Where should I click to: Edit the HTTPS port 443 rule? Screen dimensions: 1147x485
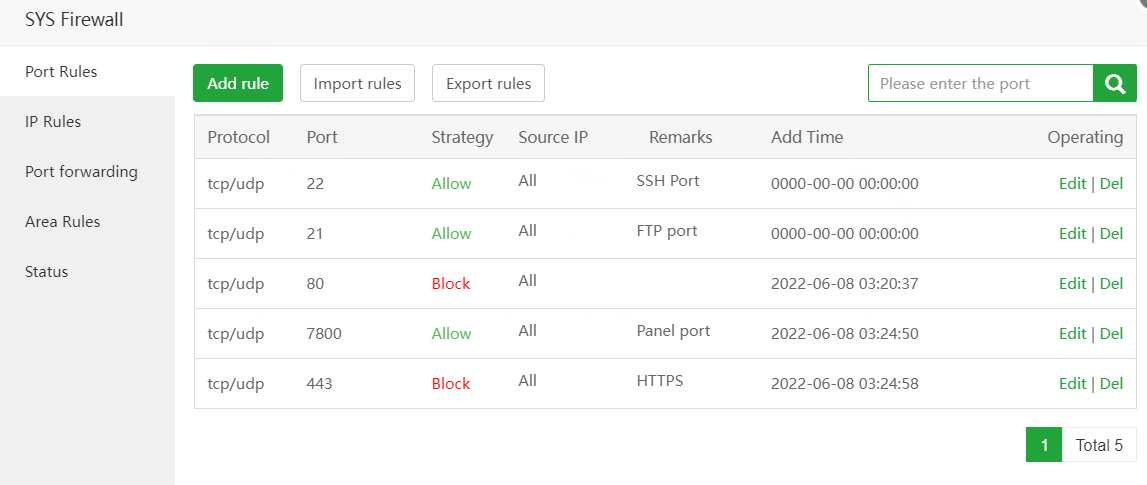[1072, 384]
